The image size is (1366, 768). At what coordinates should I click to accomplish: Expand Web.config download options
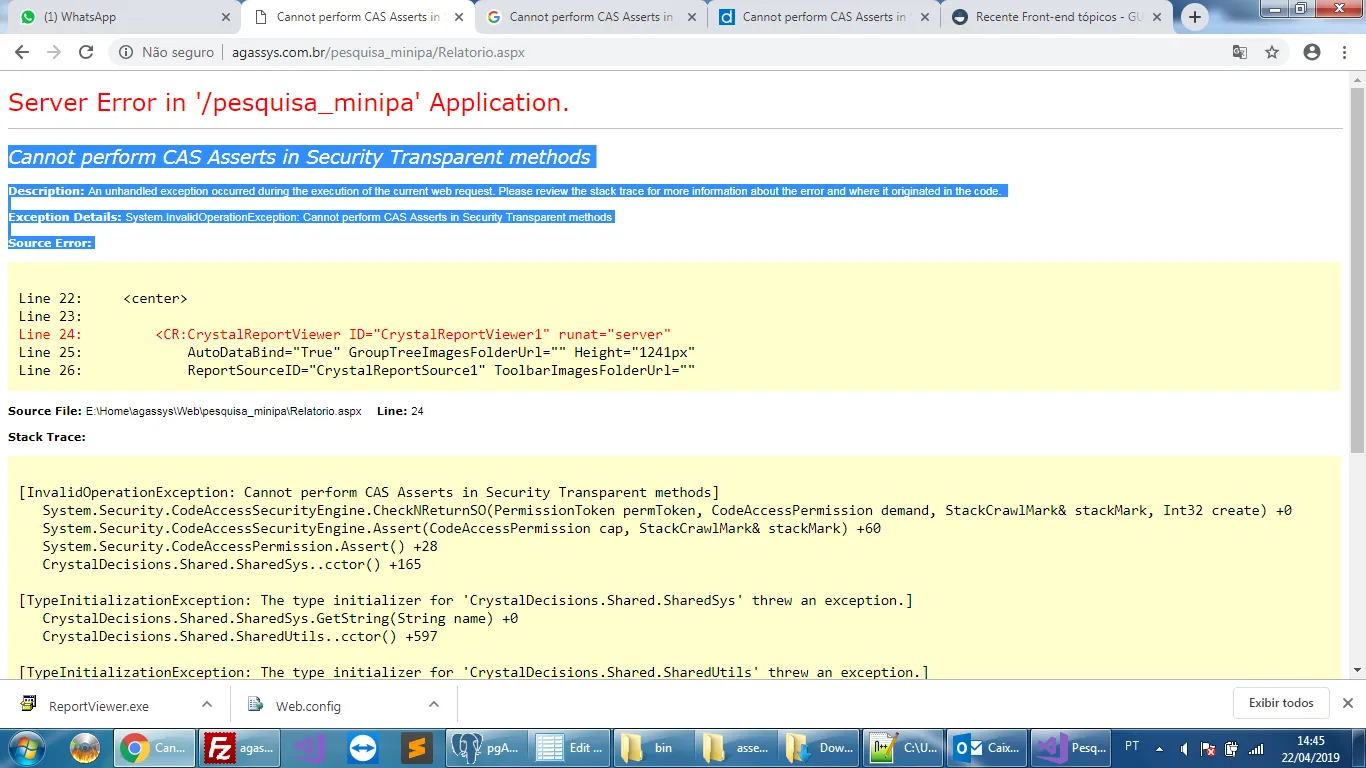pos(434,704)
